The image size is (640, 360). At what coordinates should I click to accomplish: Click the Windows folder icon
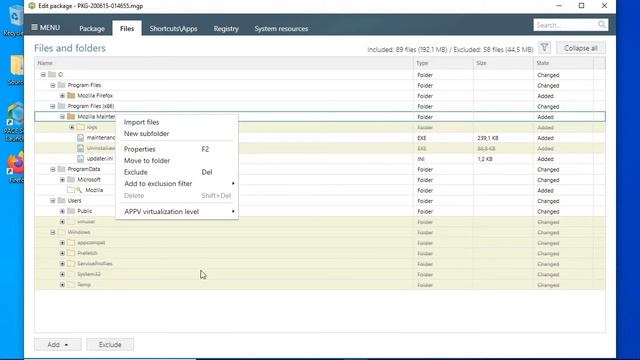(62, 232)
